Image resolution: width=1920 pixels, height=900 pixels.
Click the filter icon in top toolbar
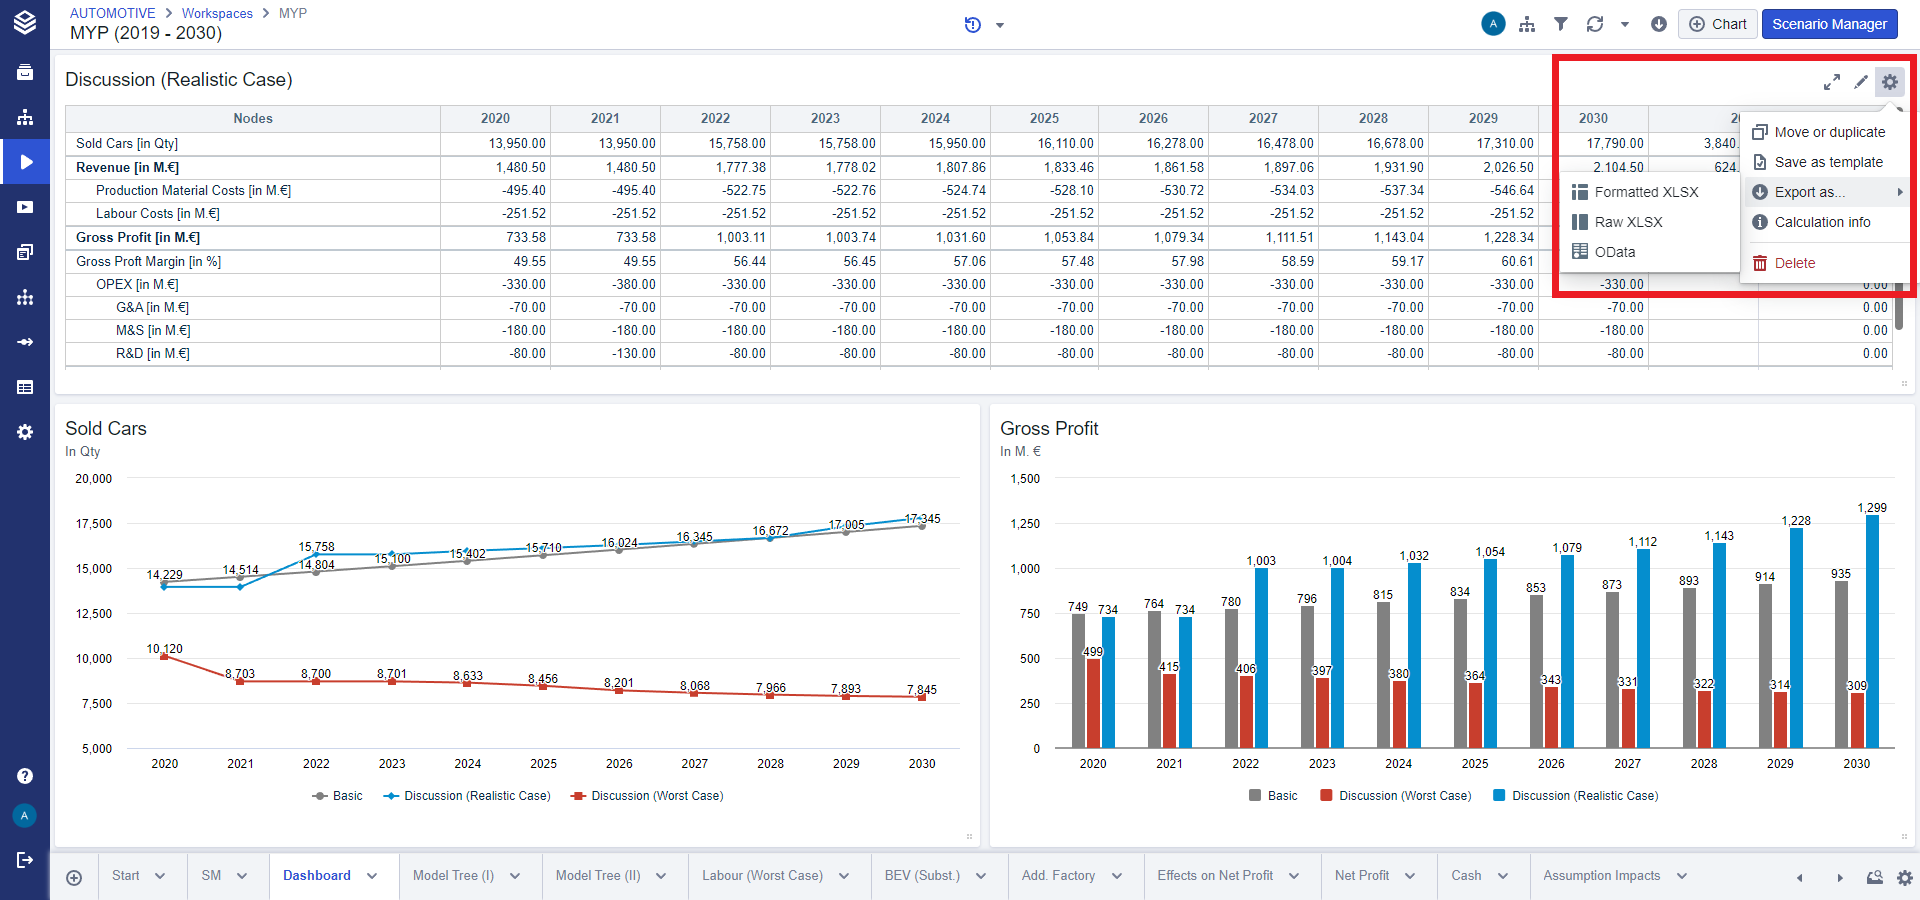(x=1560, y=24)
